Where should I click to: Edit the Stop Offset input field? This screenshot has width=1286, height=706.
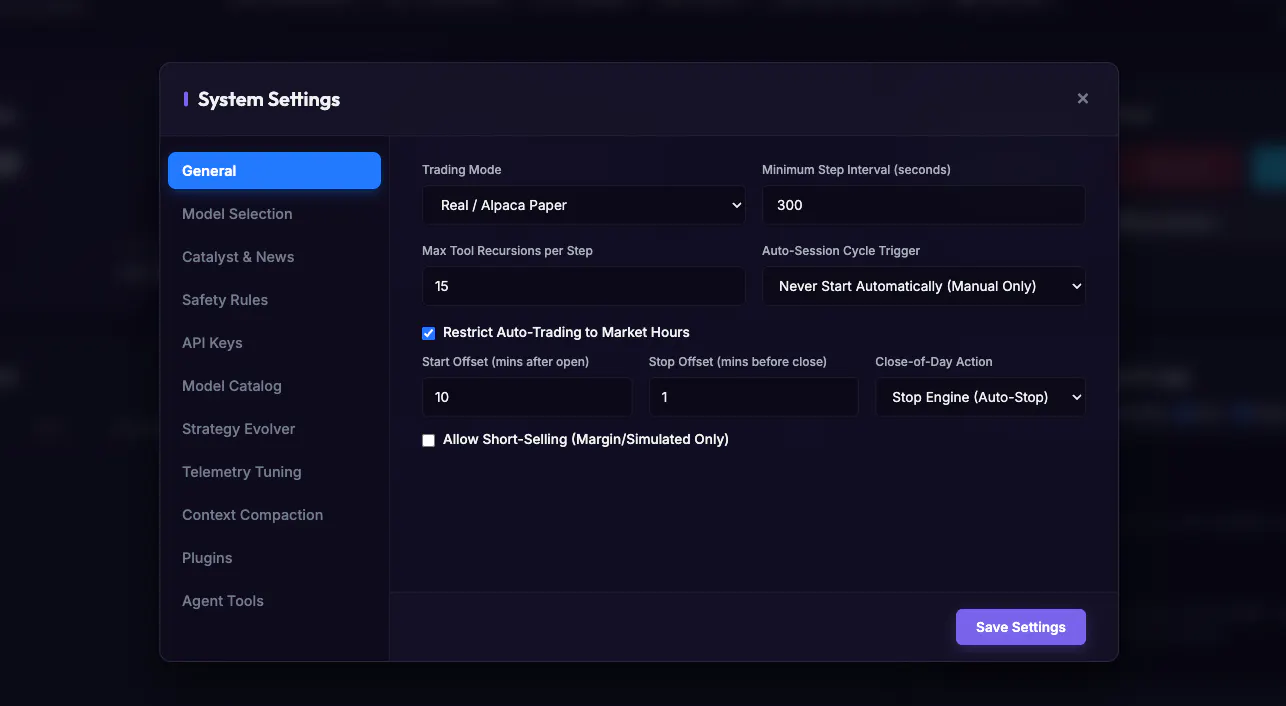(x=754, y=396)
